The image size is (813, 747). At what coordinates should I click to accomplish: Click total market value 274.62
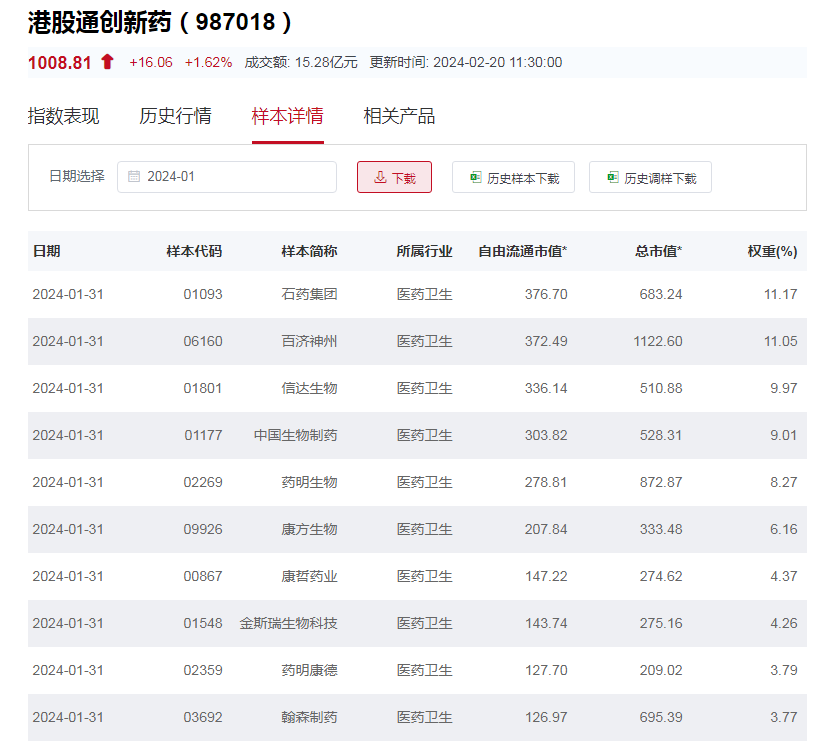click(661, 576)
